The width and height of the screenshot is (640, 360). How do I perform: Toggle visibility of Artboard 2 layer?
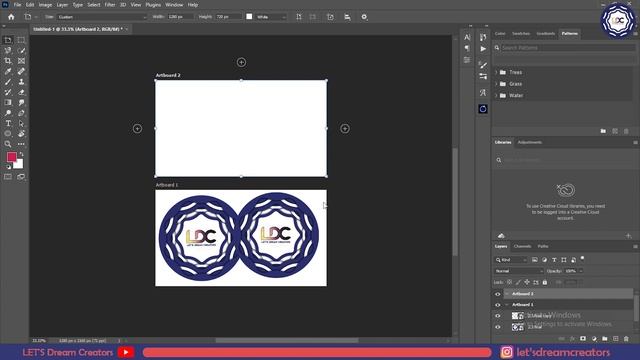click(x=498, y=294)
